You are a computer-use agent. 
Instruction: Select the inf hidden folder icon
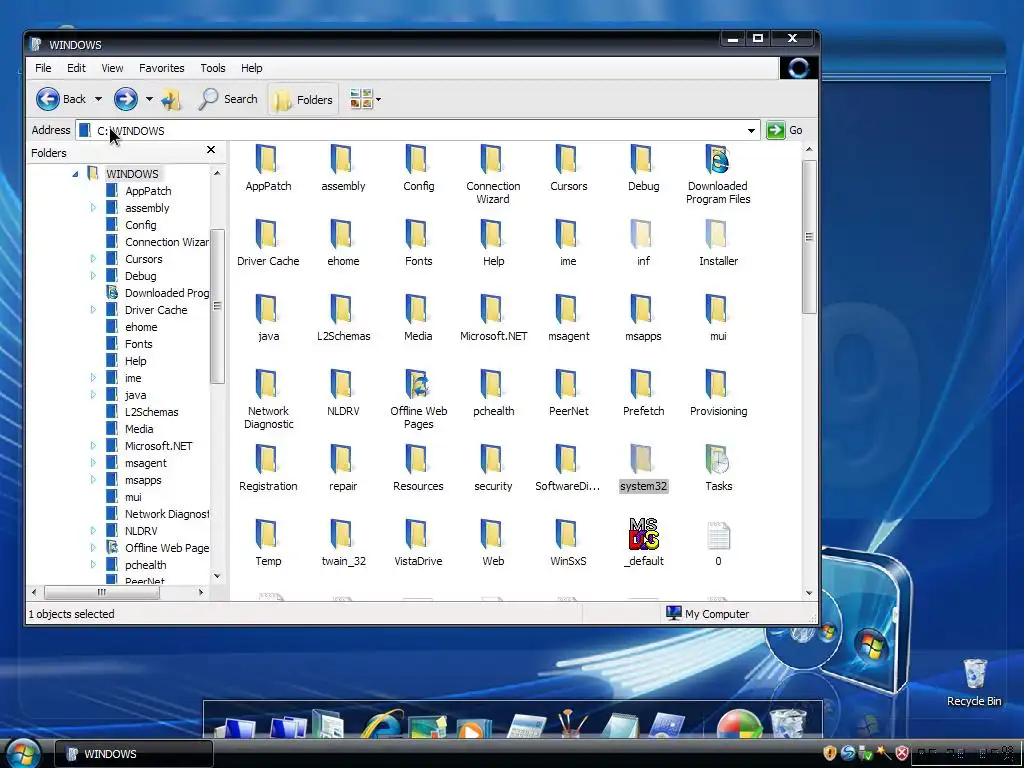(x=643, y=235)
